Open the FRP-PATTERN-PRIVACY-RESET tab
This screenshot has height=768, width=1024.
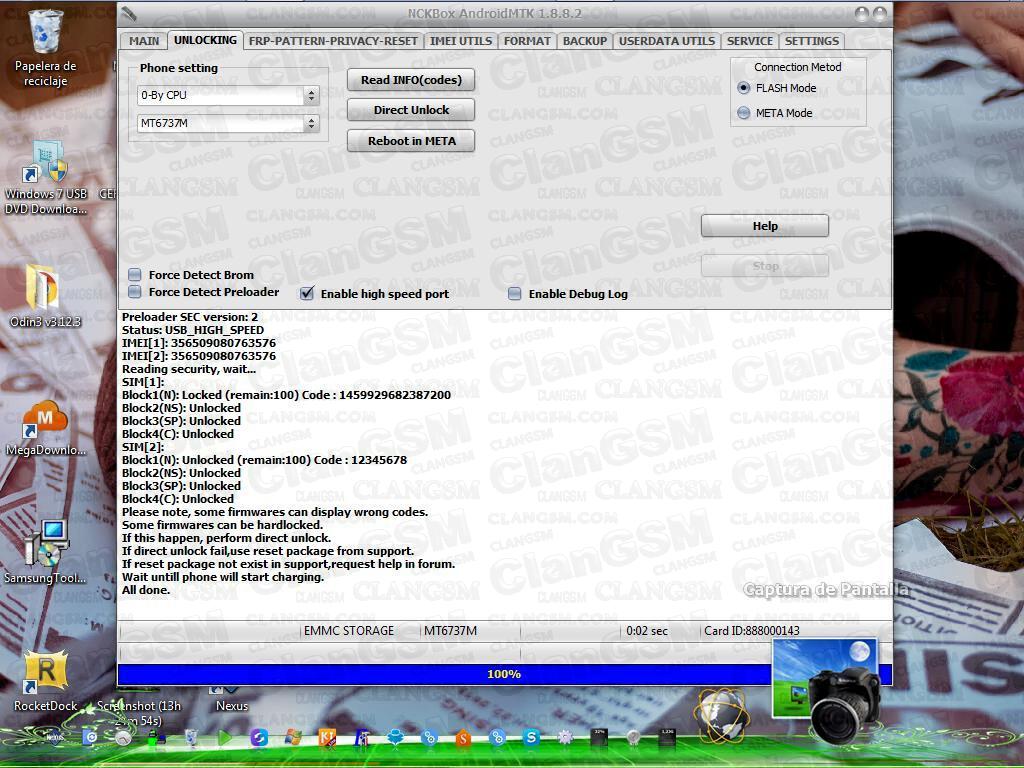coord(333,40)
